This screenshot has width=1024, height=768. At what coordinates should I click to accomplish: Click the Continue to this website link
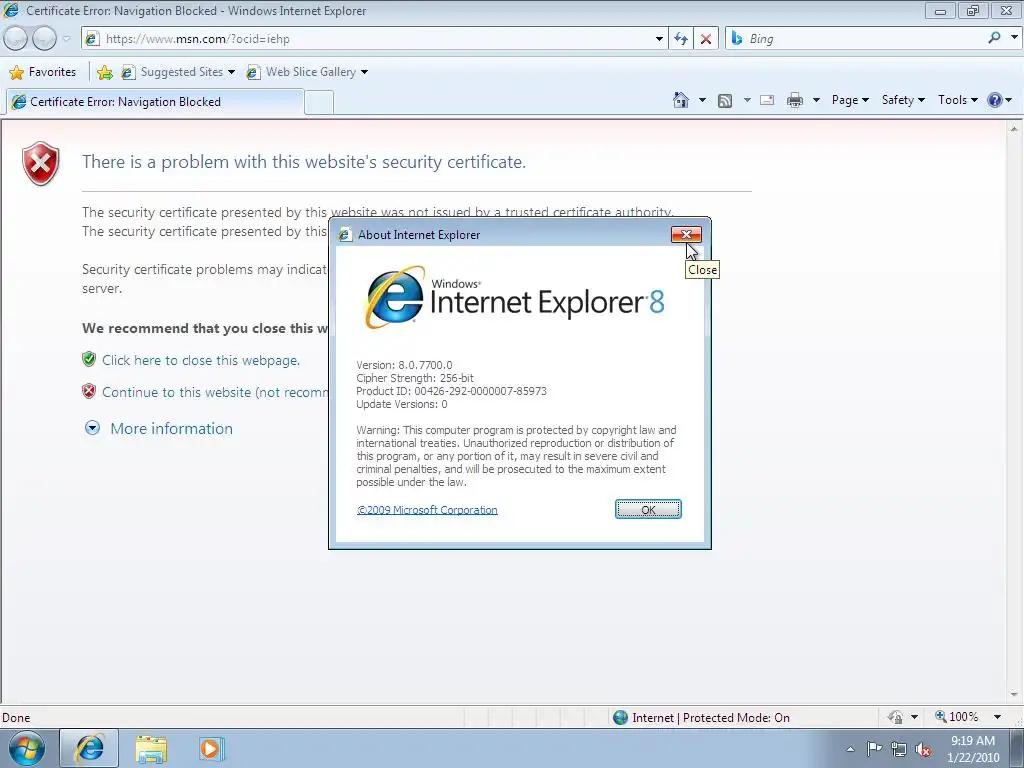pos(215,392)
